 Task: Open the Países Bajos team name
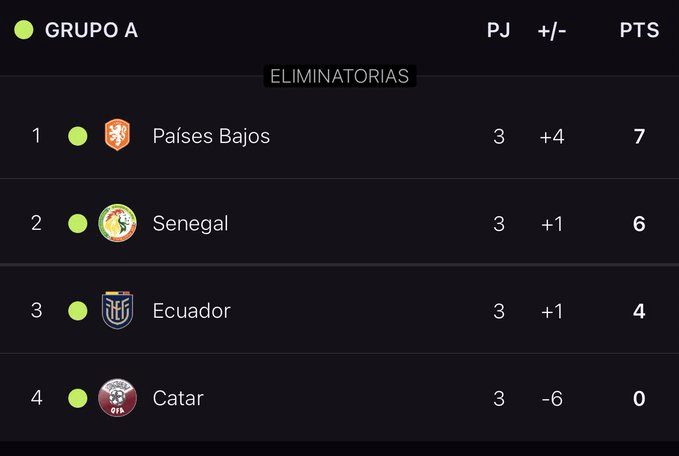(211, 136)
